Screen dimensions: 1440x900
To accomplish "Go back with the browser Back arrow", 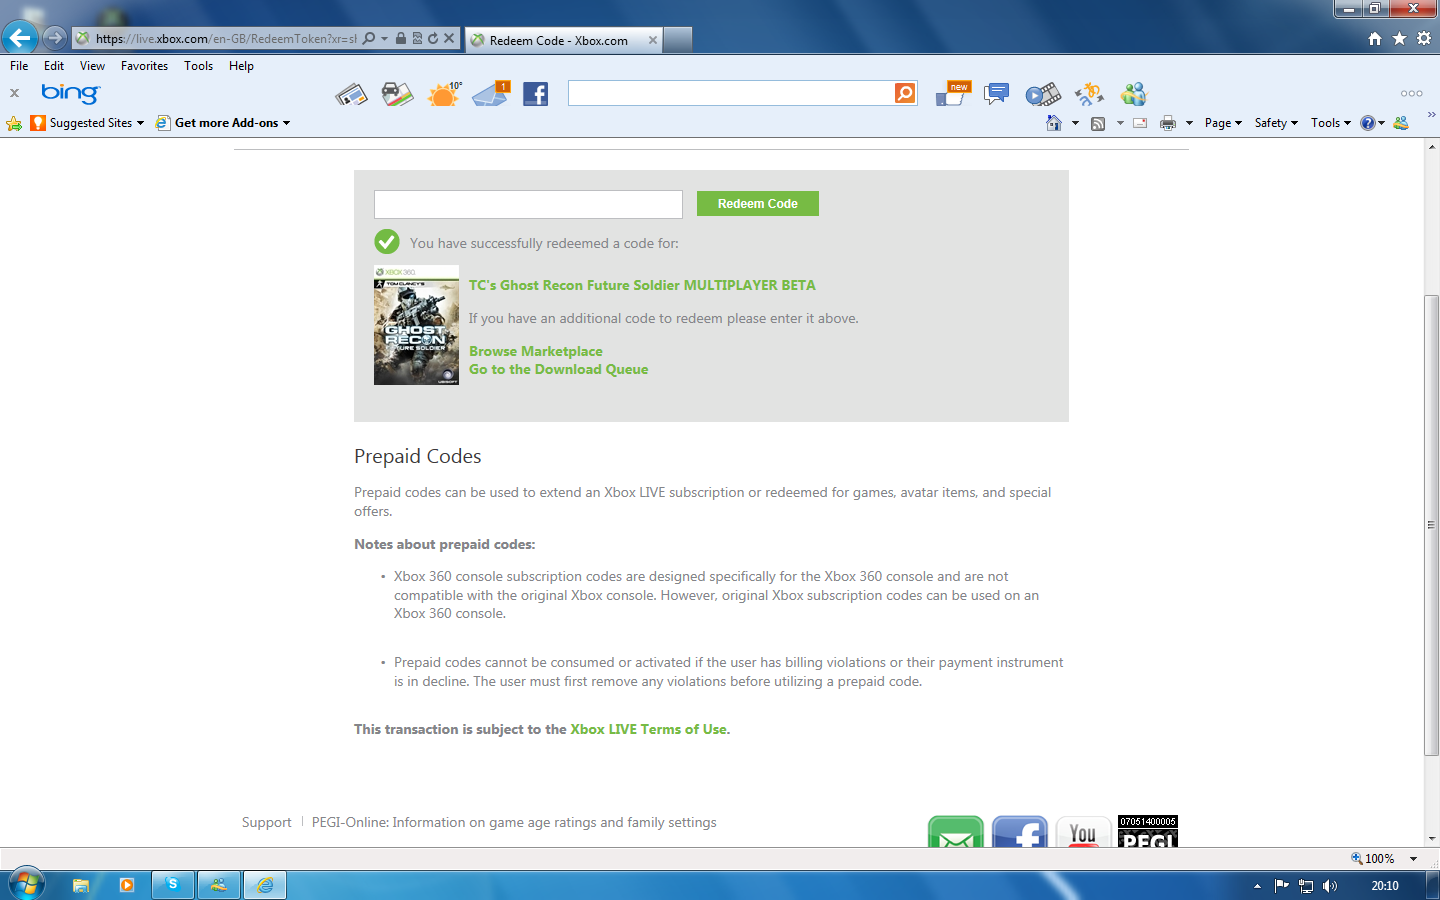I will point(20,38).
